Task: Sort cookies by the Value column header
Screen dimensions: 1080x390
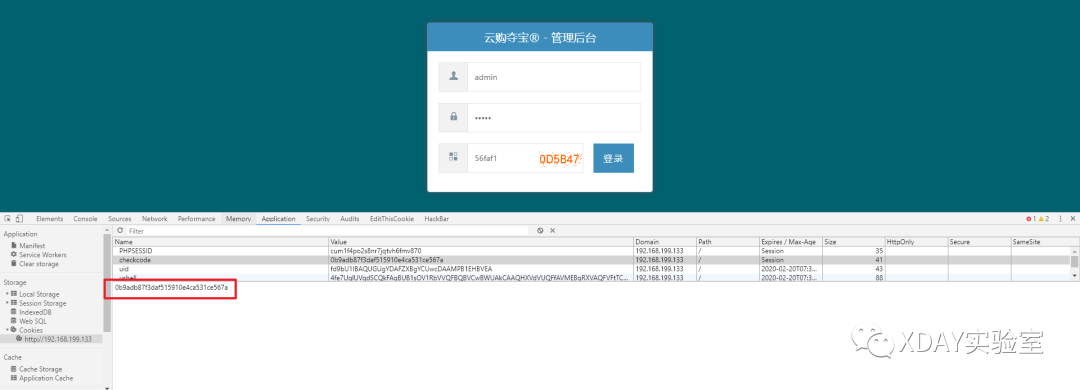Action: [x=481, y=243]
